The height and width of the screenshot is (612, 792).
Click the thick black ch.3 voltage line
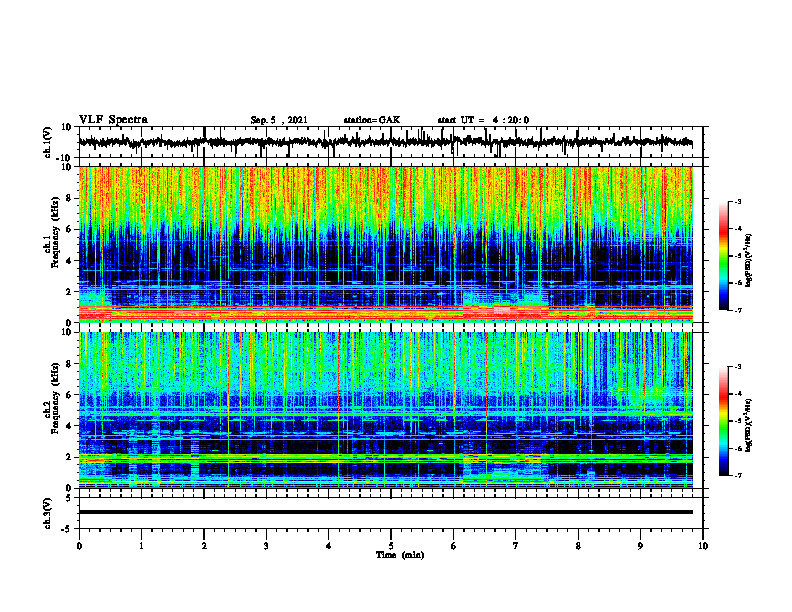tap(385, 512)
